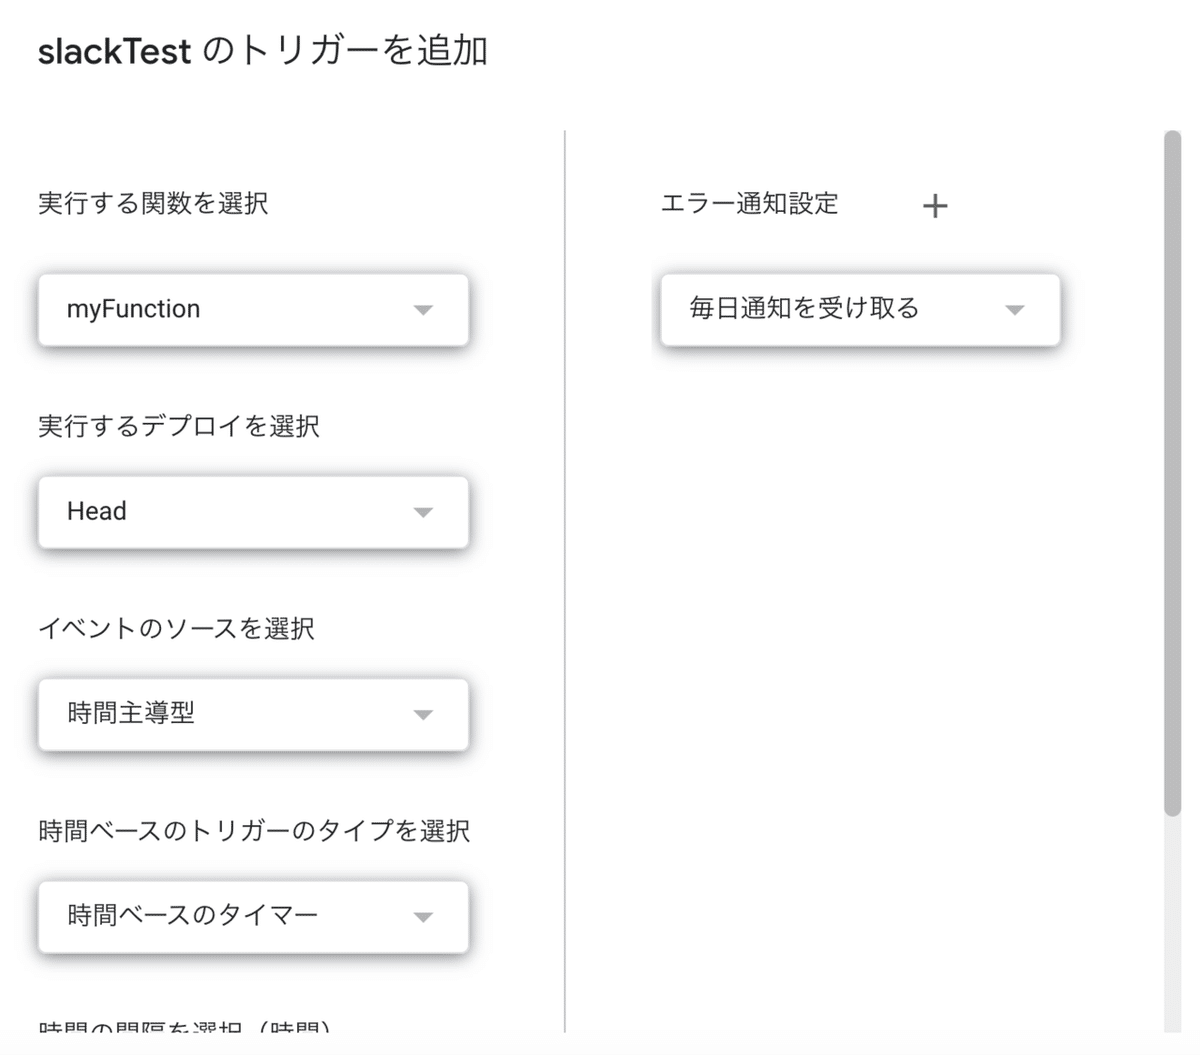Open the 毎日通知を受け取る error notification dropdown

point(858,310)
